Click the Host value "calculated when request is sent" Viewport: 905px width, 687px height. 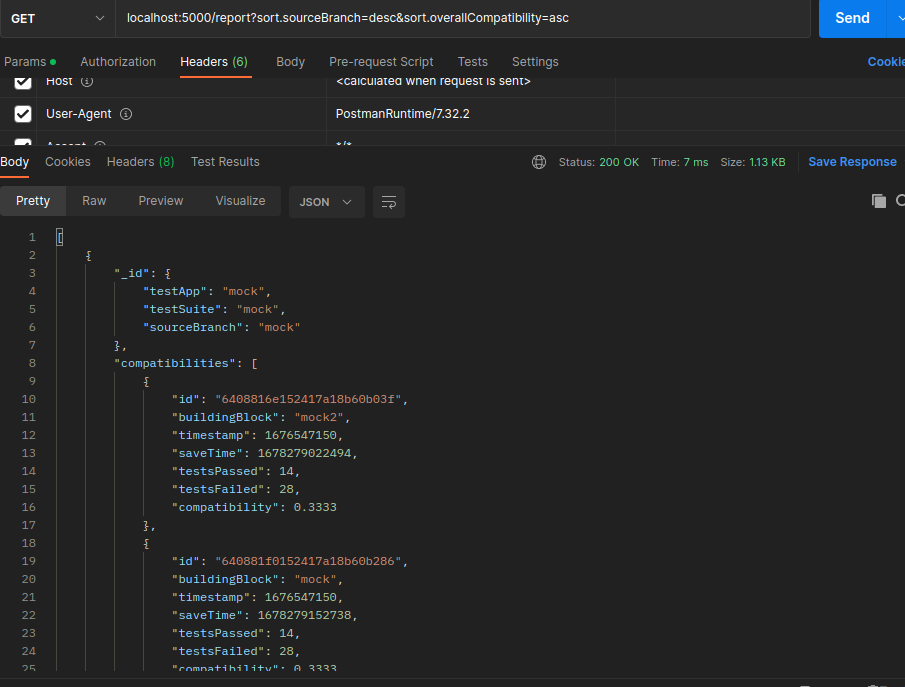pos(433,81)
